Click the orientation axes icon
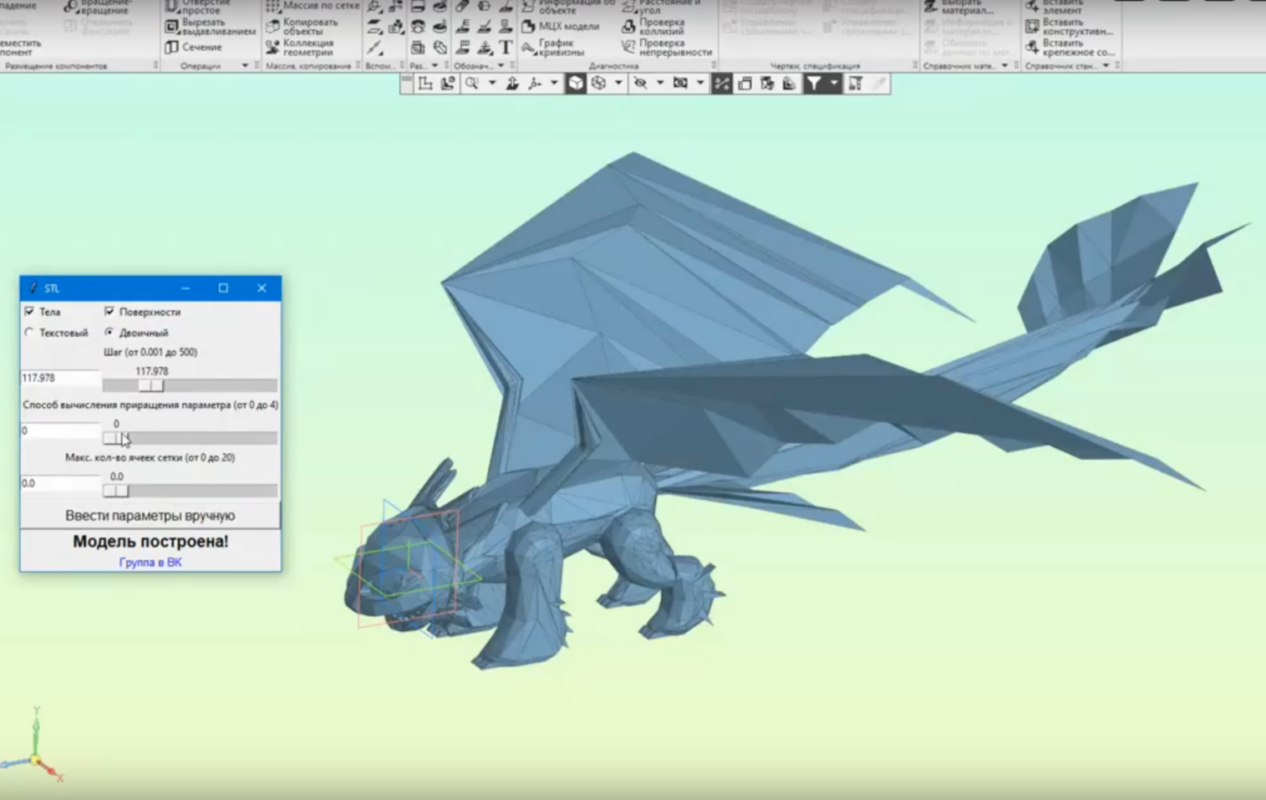1266x800 pixels. pyautogui.click(x=534, y=84)
